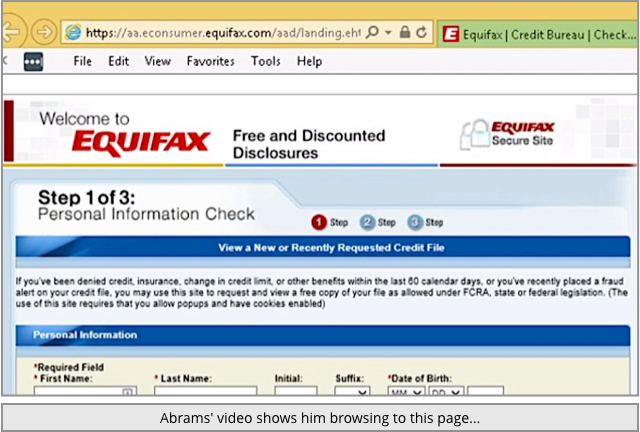
Task: Click the Refresh page icon
Action: (x=421, y=32)
